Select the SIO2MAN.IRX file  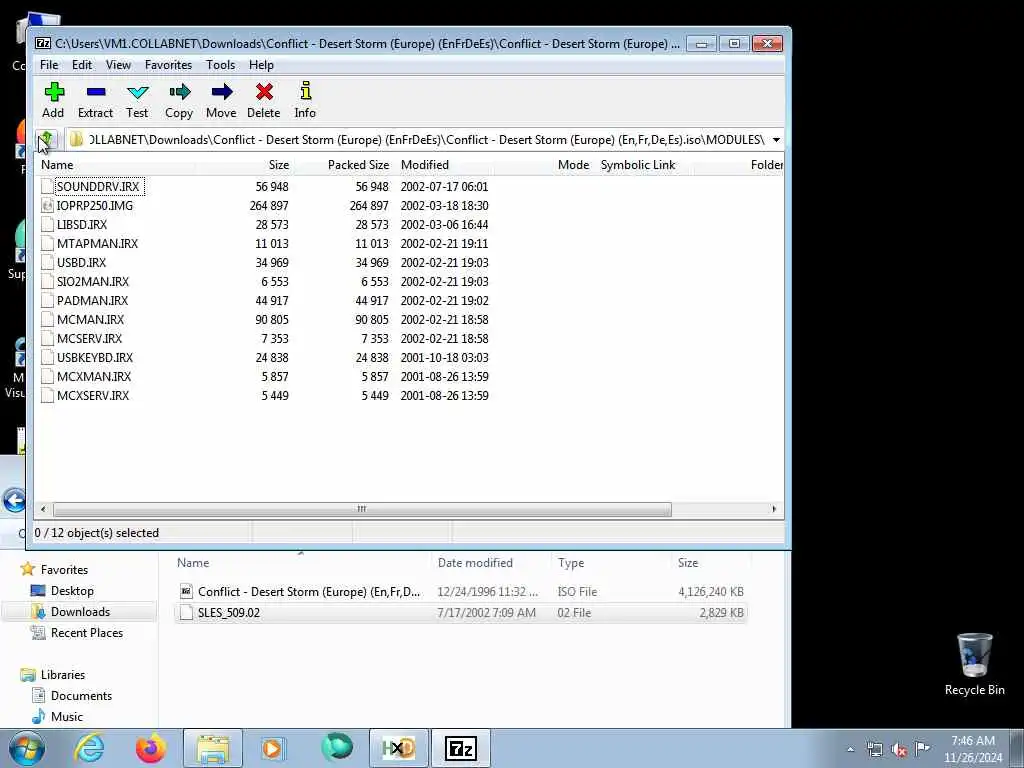[x=93, y=281]
